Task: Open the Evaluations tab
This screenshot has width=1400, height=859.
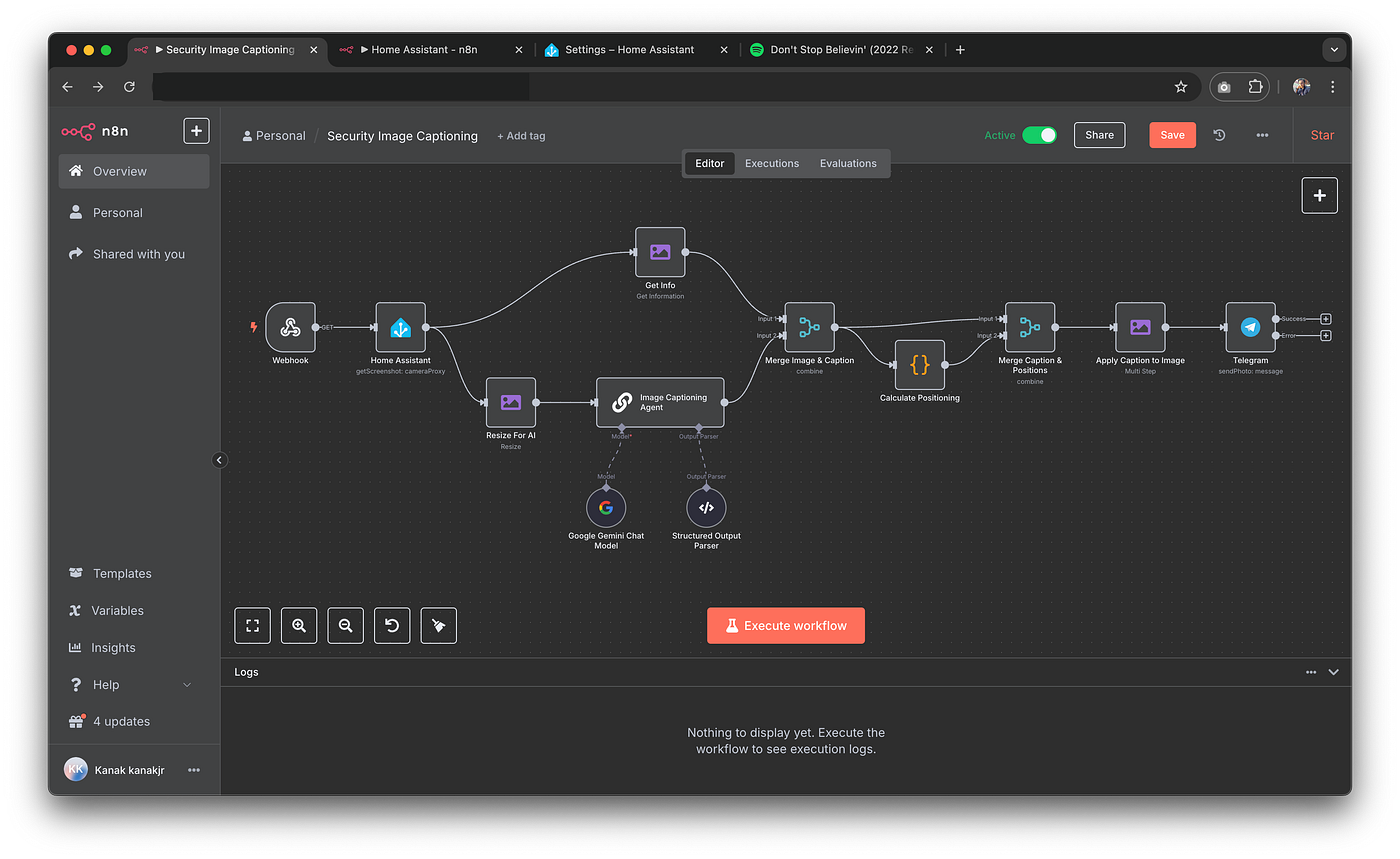Action: (847, 163)
